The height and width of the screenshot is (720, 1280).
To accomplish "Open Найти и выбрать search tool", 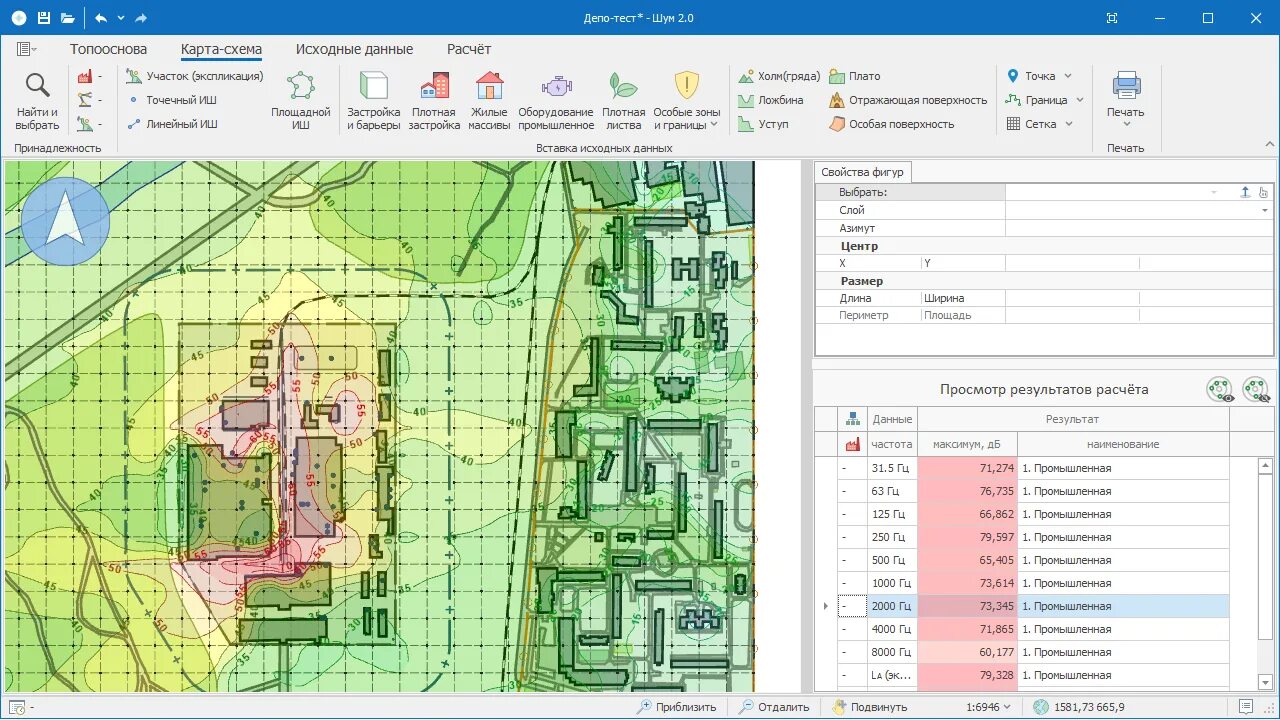I will click(37, 100).
